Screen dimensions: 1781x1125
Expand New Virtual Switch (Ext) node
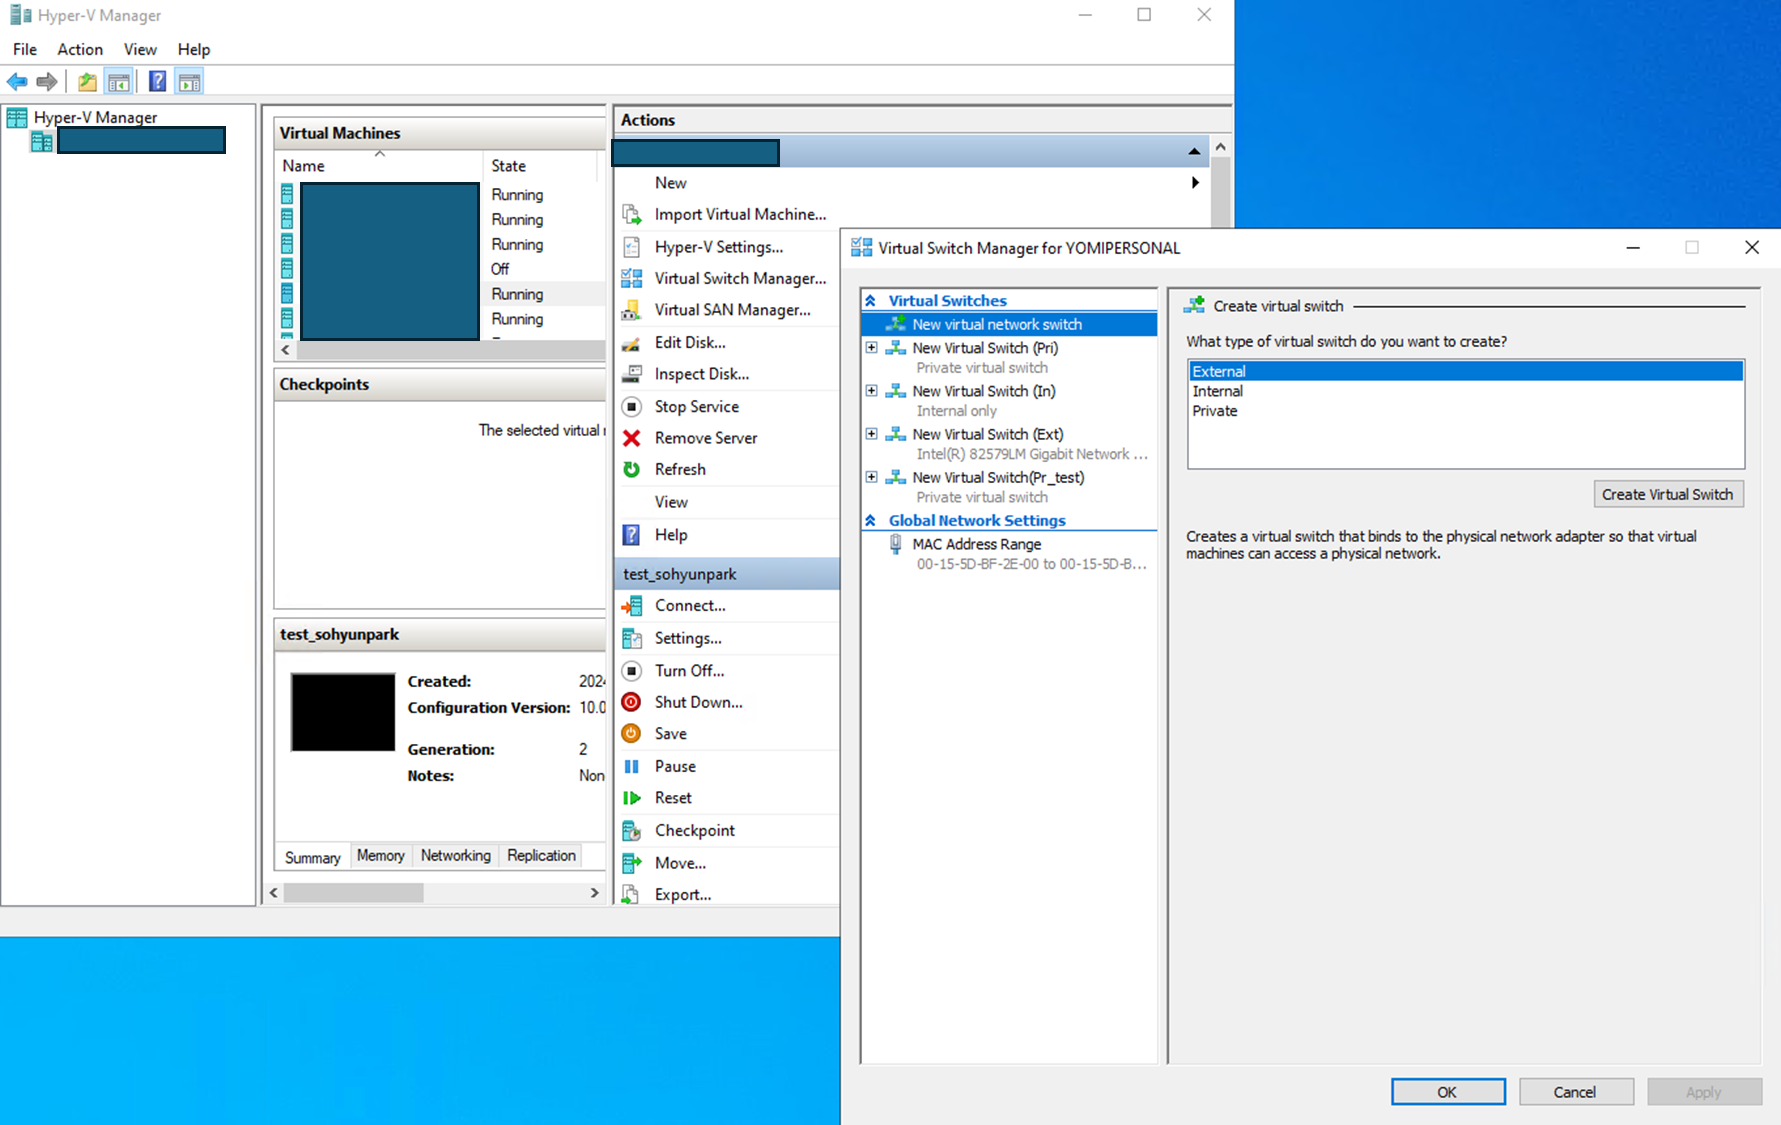[872, 434]
